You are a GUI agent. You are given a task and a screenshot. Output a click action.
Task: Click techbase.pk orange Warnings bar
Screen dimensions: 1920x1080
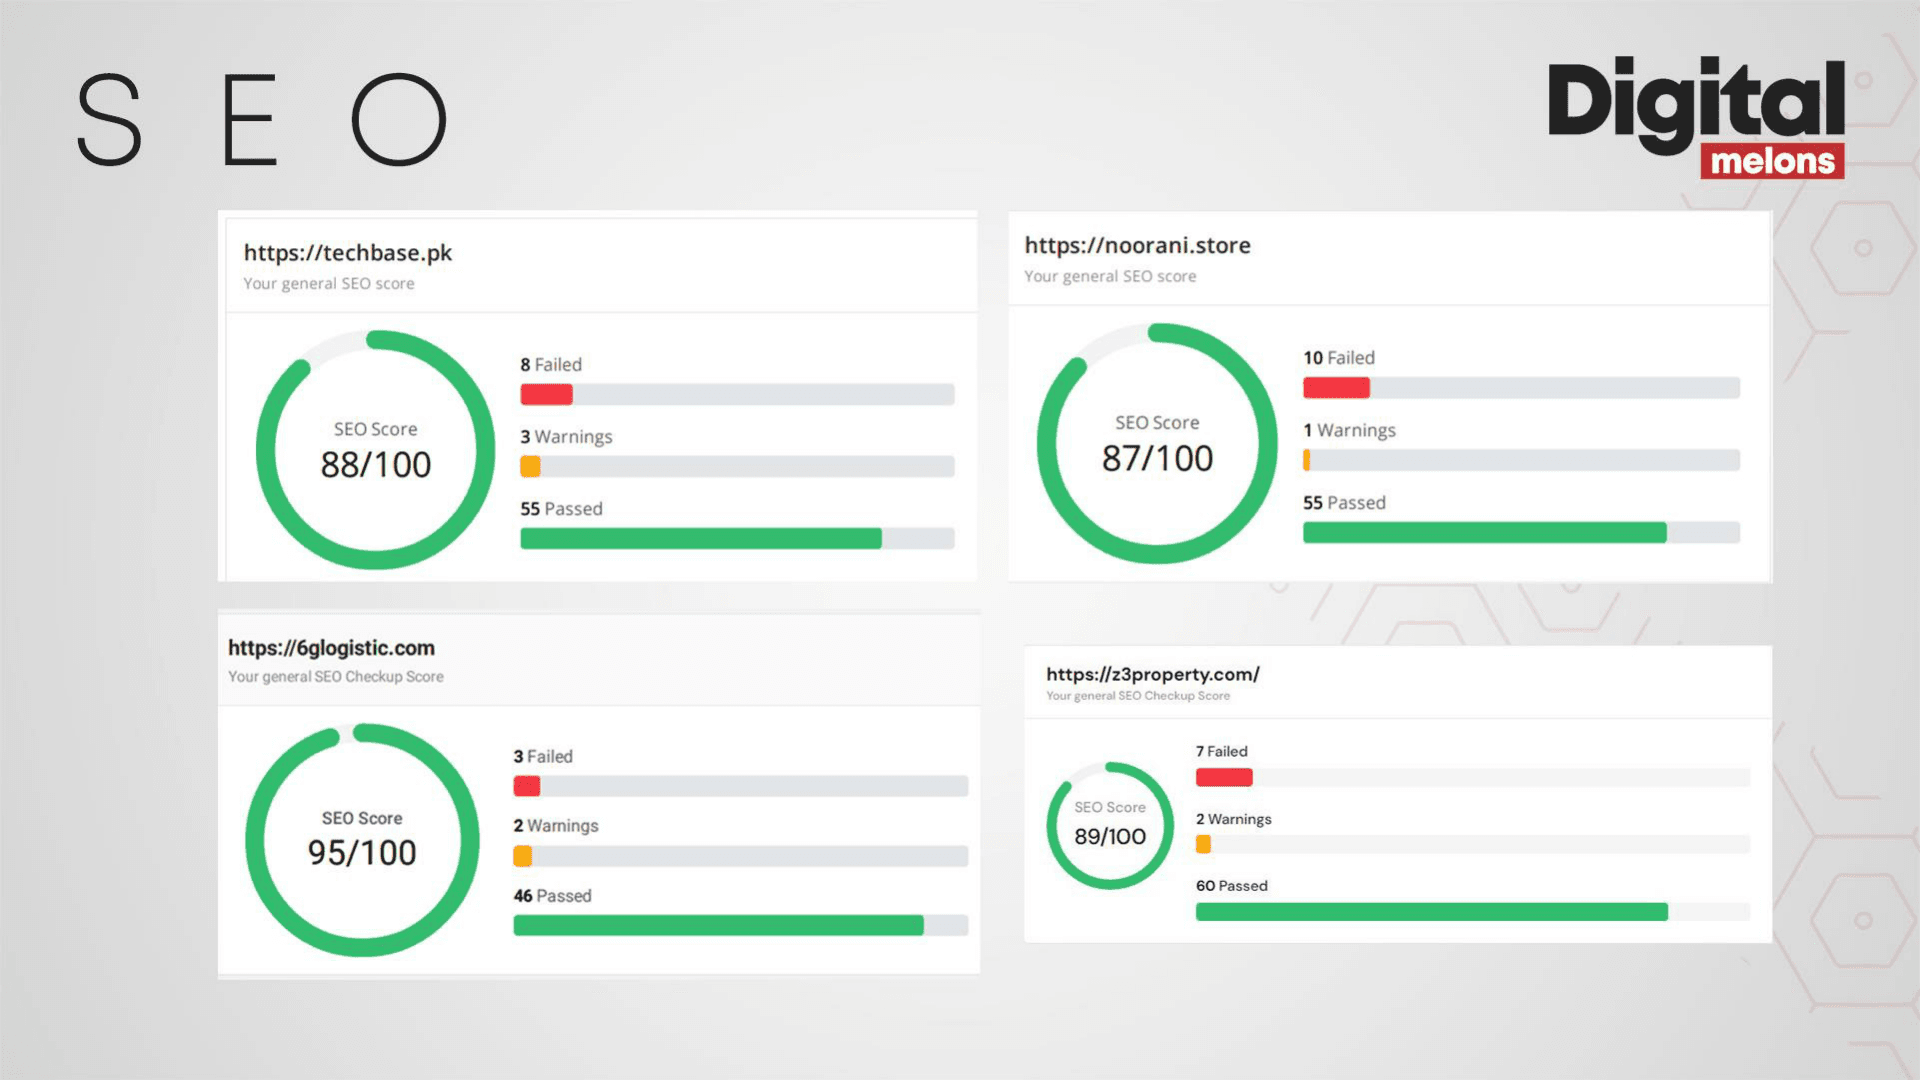click(x=530, y=467)
